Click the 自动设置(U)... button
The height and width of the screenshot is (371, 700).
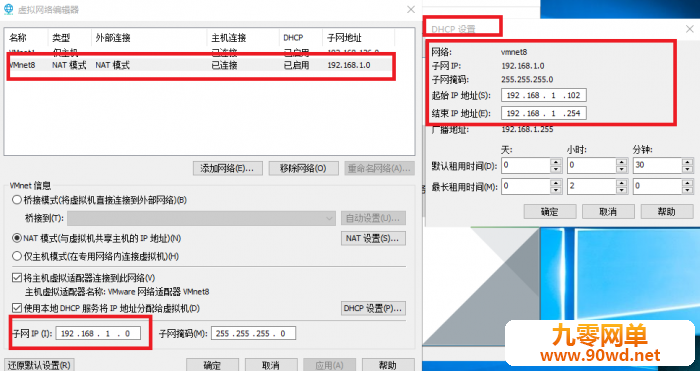373,218
